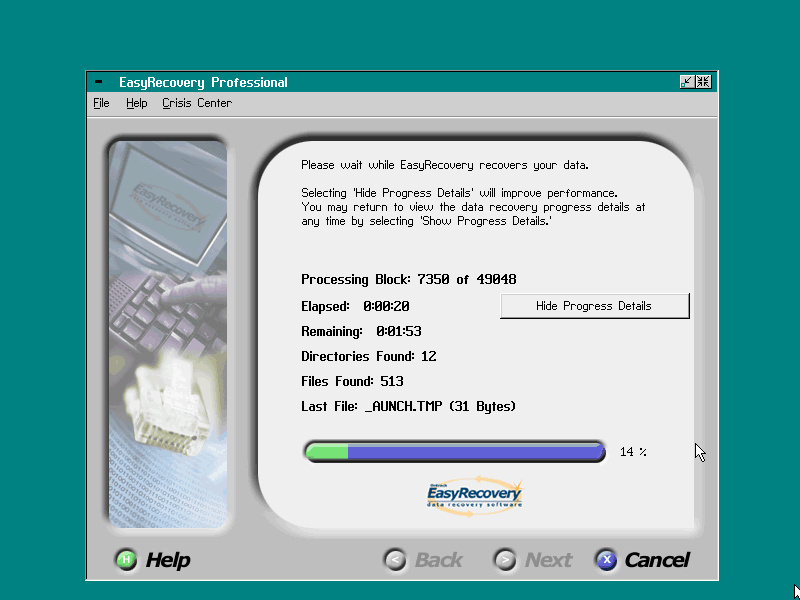Click the Help label text at bottom
The width and height of the screenshot is (800, 600).
coord(167,560)
